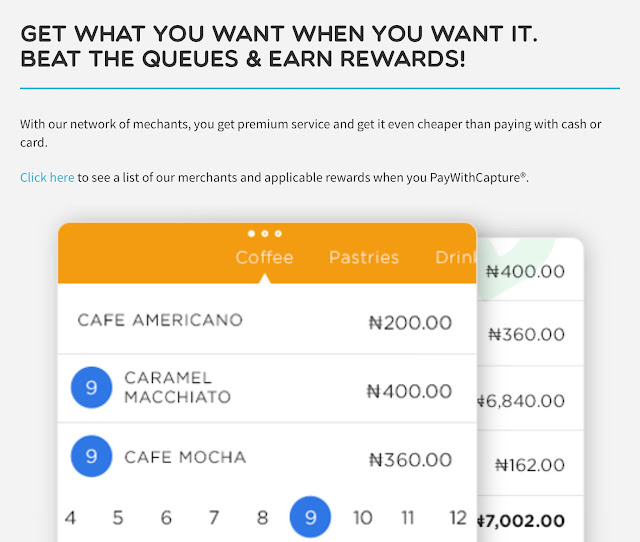The width and height of the screenshot is (640, 542).
Task: Select the highlighted quantity 9 circle
Action: 310,517
